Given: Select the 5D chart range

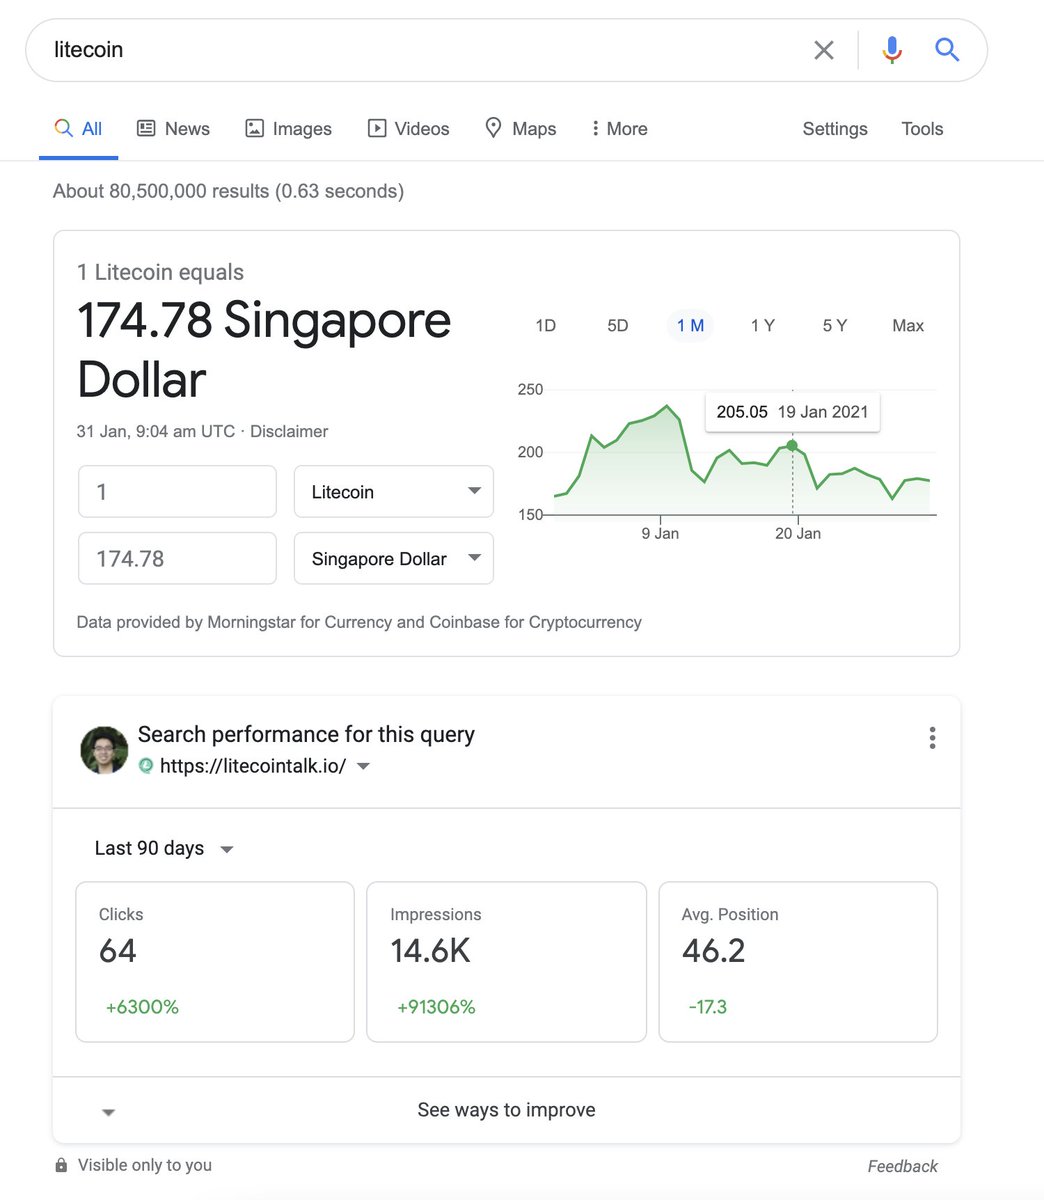Looking at the screenshot, I should [x=618, y=326].
